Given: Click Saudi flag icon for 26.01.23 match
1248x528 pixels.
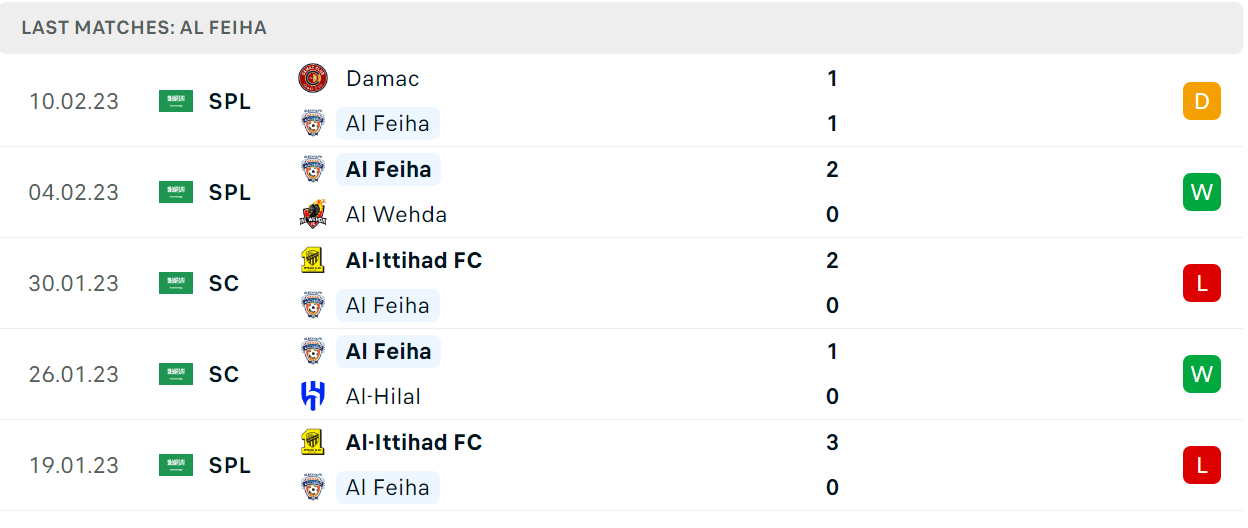Looking at the screenshot, I should point(176,374).
